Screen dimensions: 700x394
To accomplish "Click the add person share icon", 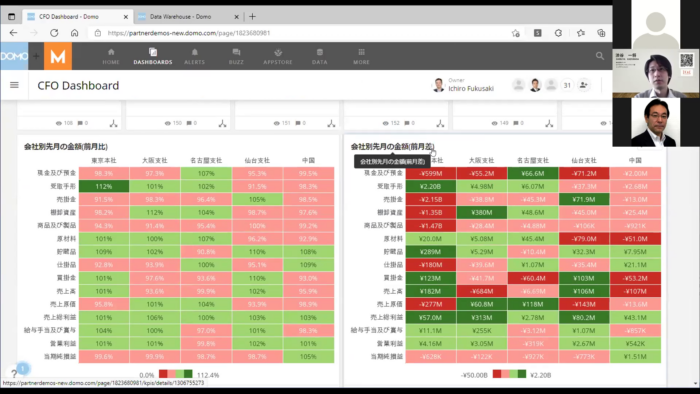I will [x=583, y=85].
